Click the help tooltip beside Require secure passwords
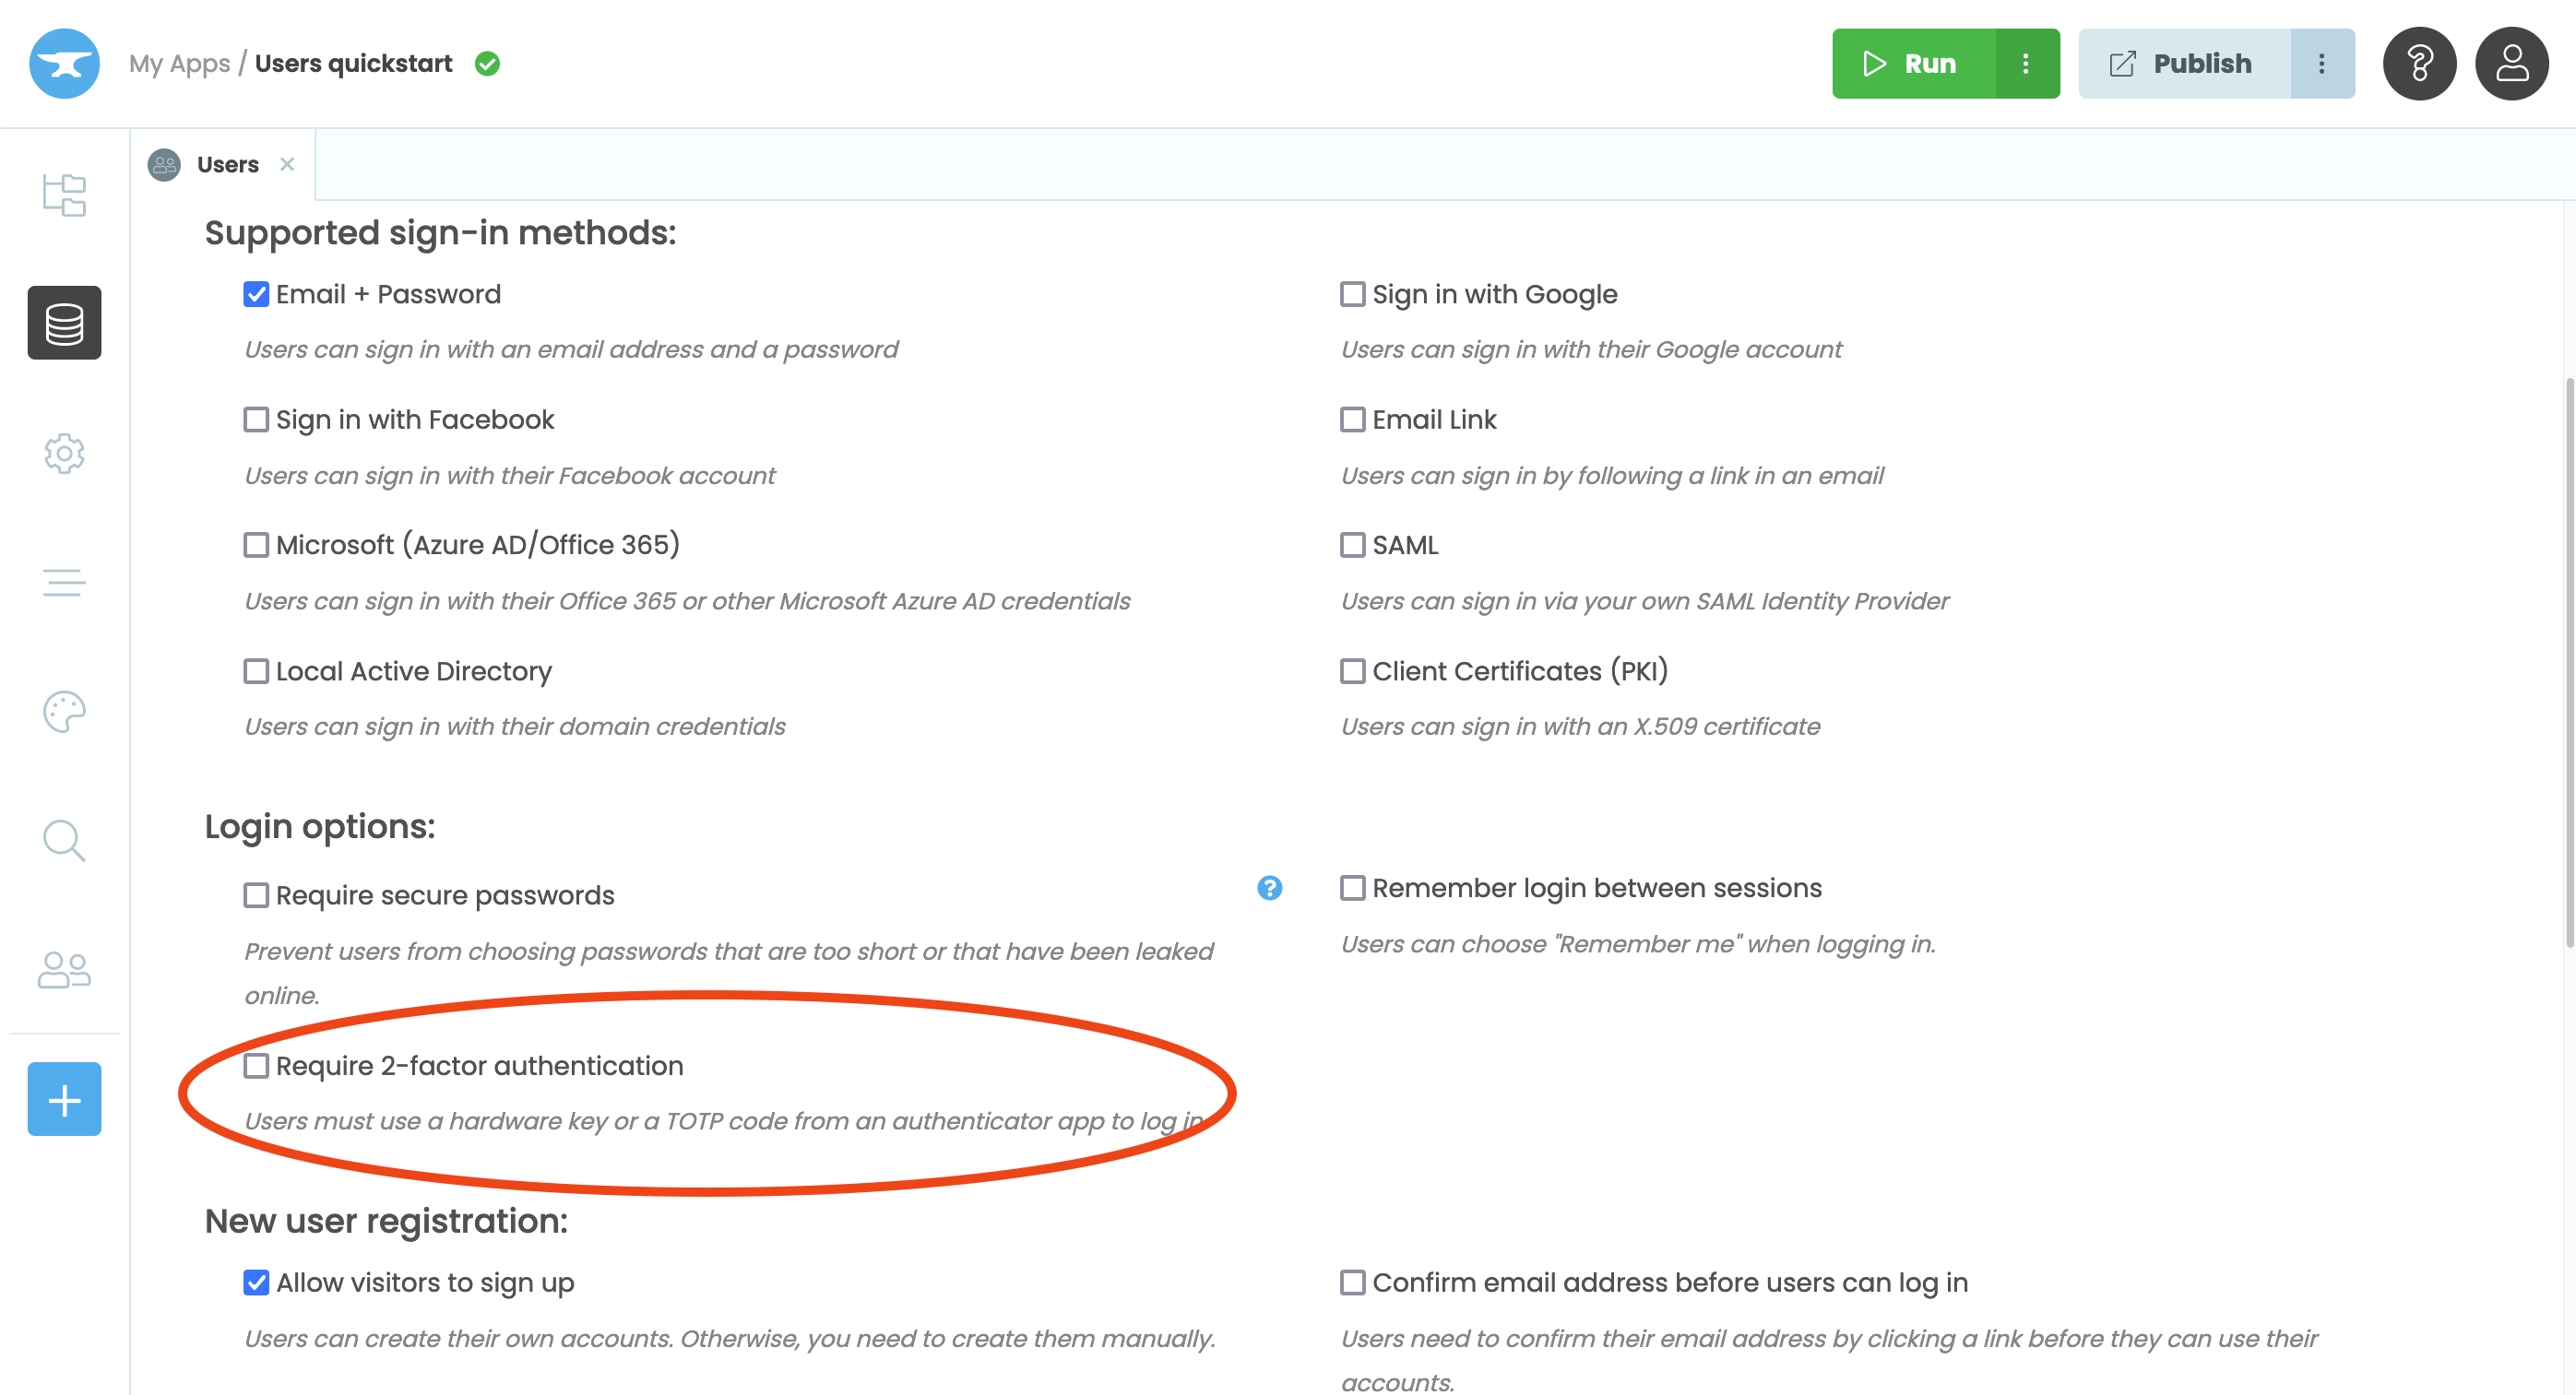The image size is (2576, 1395). point(1269,887)
